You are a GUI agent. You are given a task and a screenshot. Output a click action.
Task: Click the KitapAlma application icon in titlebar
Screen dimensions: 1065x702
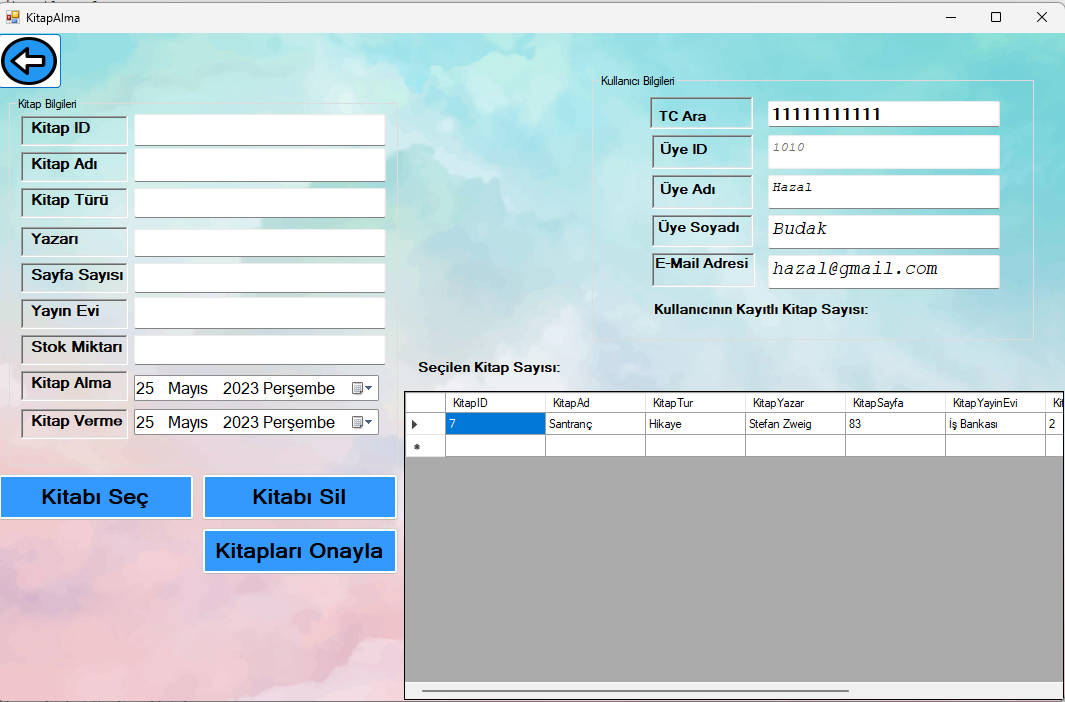tap(10, 17)
